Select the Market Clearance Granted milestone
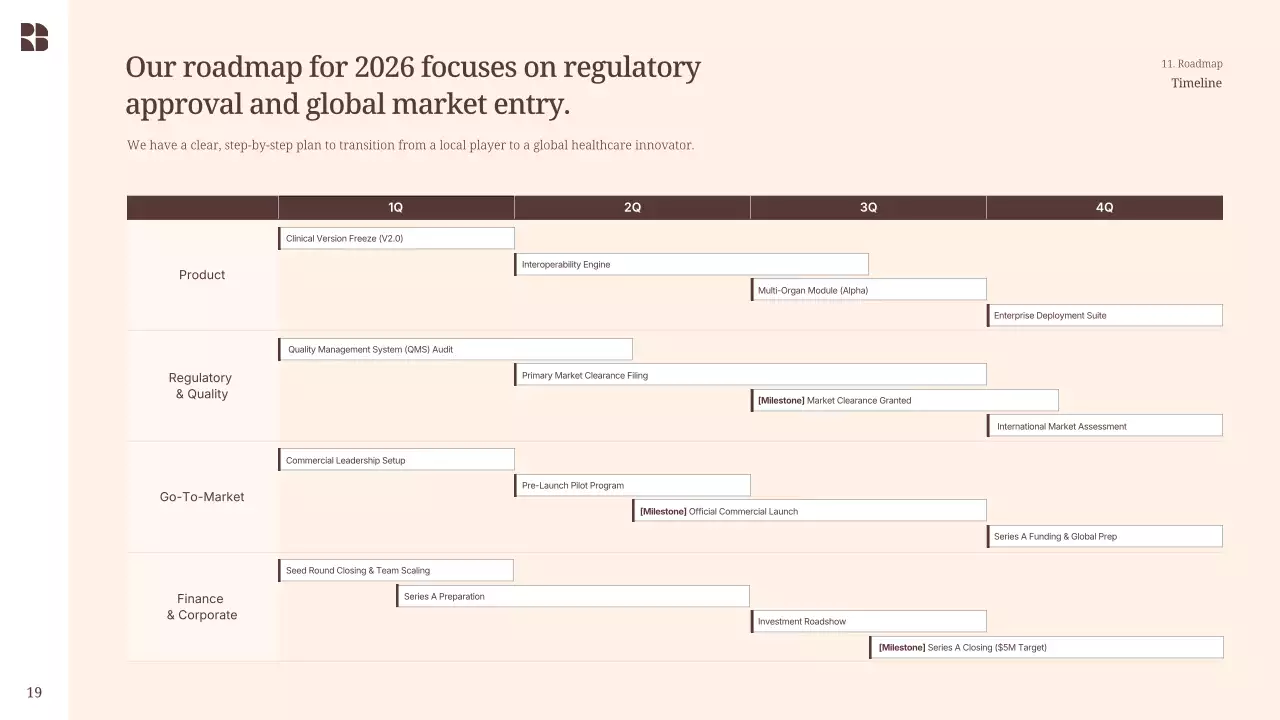This screenshot has height=720, width=1280. (904, 400)
